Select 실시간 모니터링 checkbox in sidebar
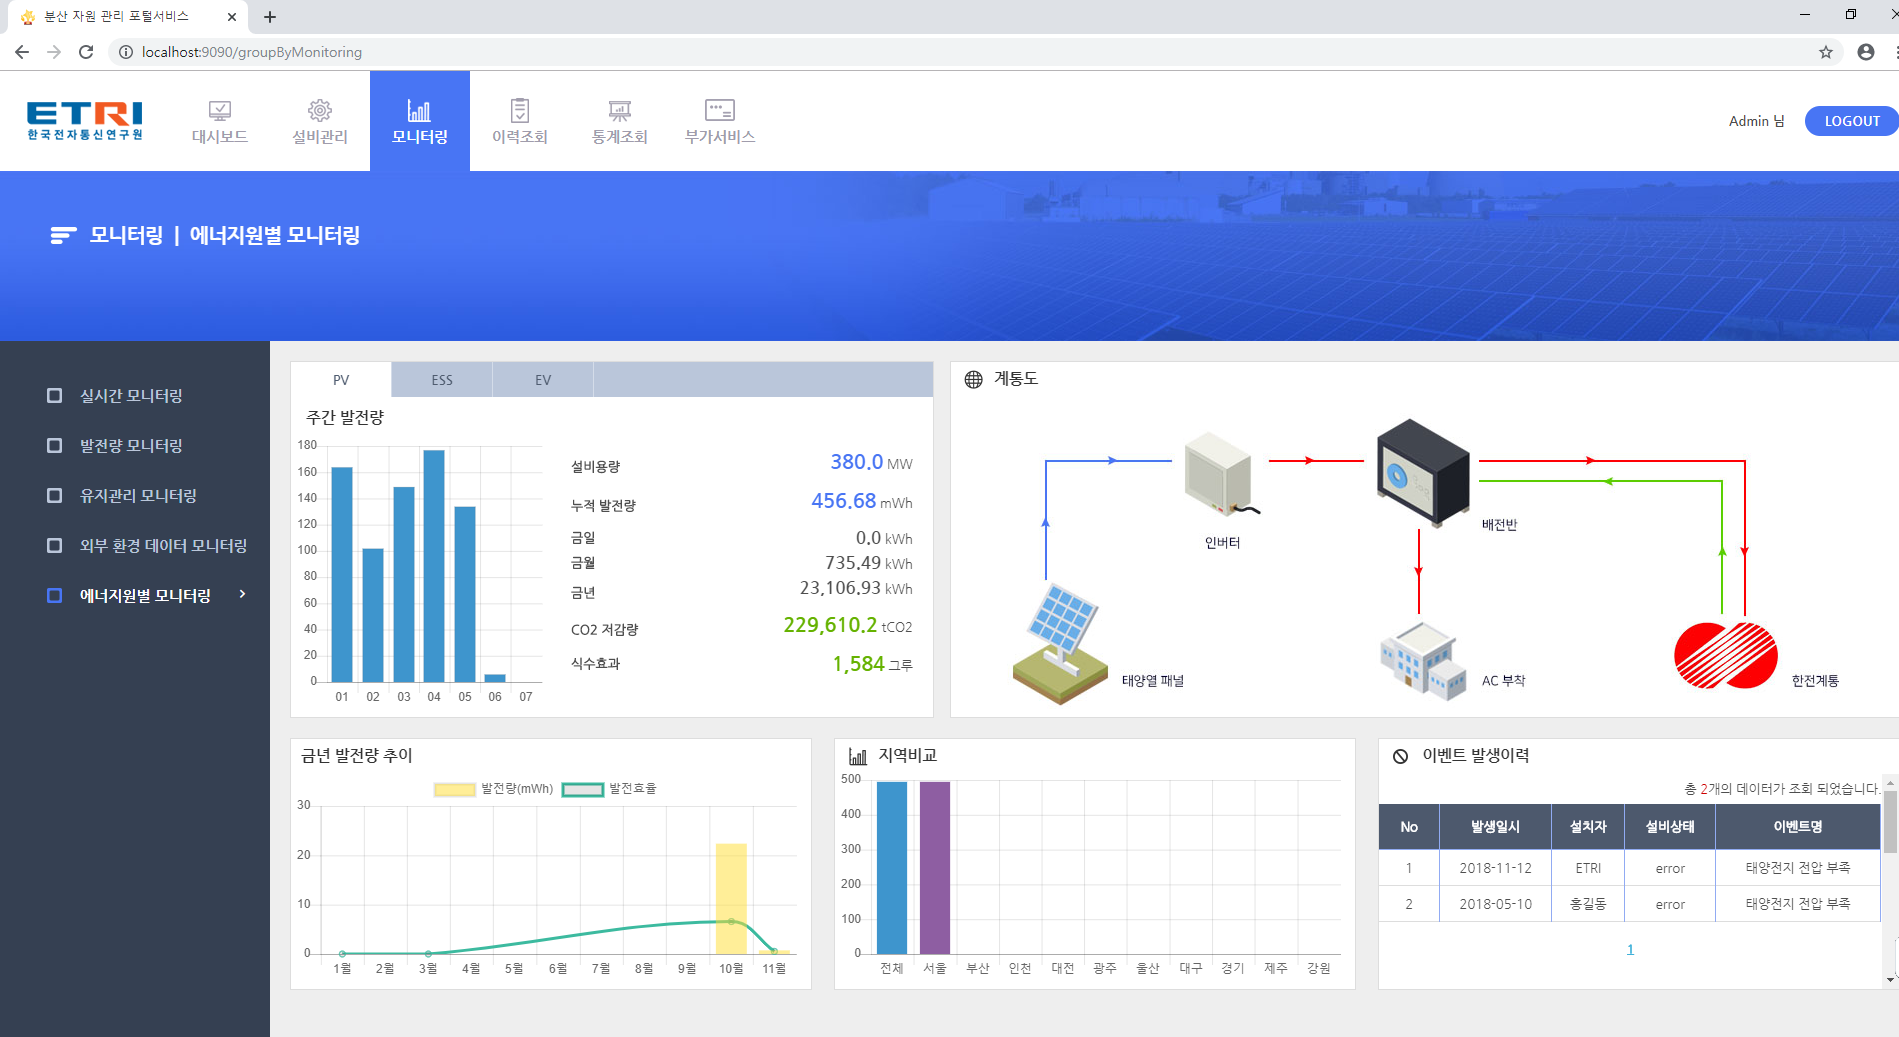The height and width of the screenshot is (1037, 1899). (x=55, y=396)
